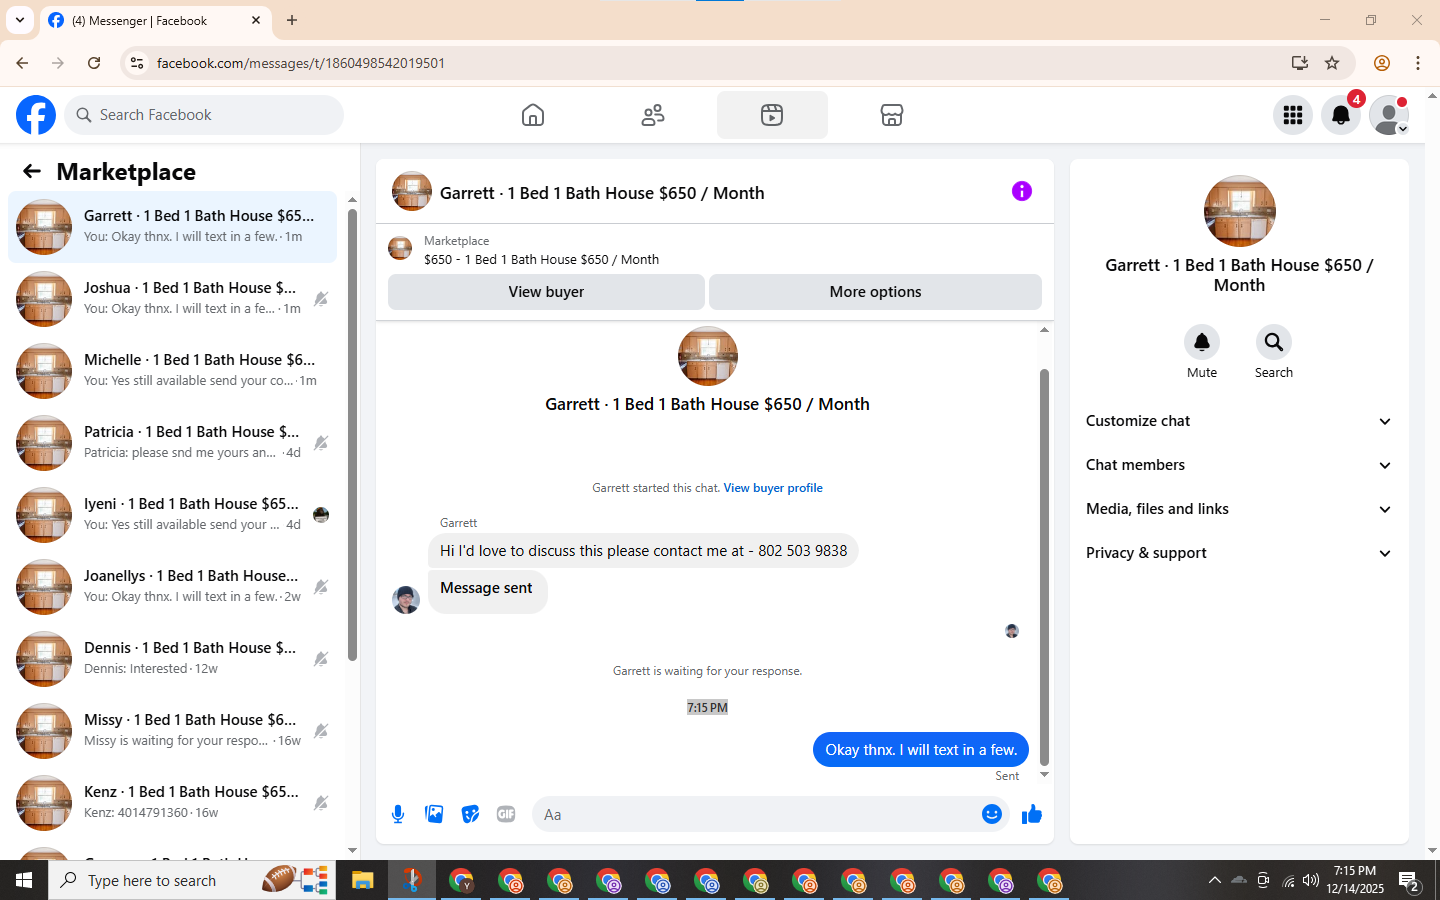The height and width of the screenshot is (900, 1440).
Task: Open Facebook home logo
Action: point(36,115)
